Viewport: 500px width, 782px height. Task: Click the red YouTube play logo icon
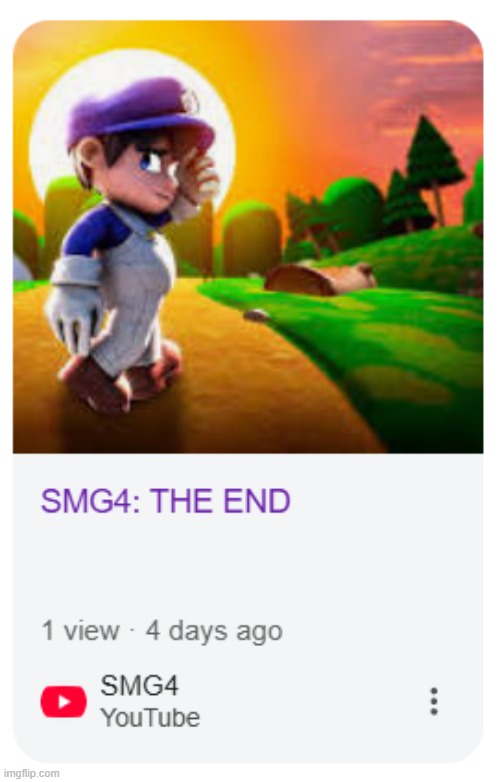pos(63,702)
